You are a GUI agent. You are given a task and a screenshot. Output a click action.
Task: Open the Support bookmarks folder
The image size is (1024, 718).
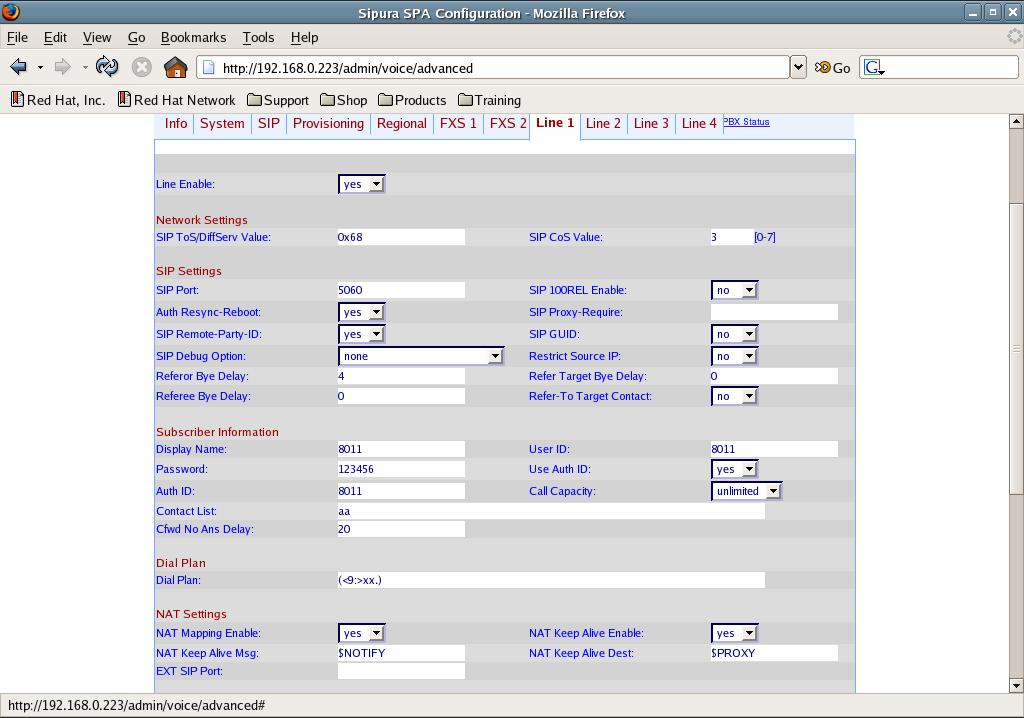point(277,100)
